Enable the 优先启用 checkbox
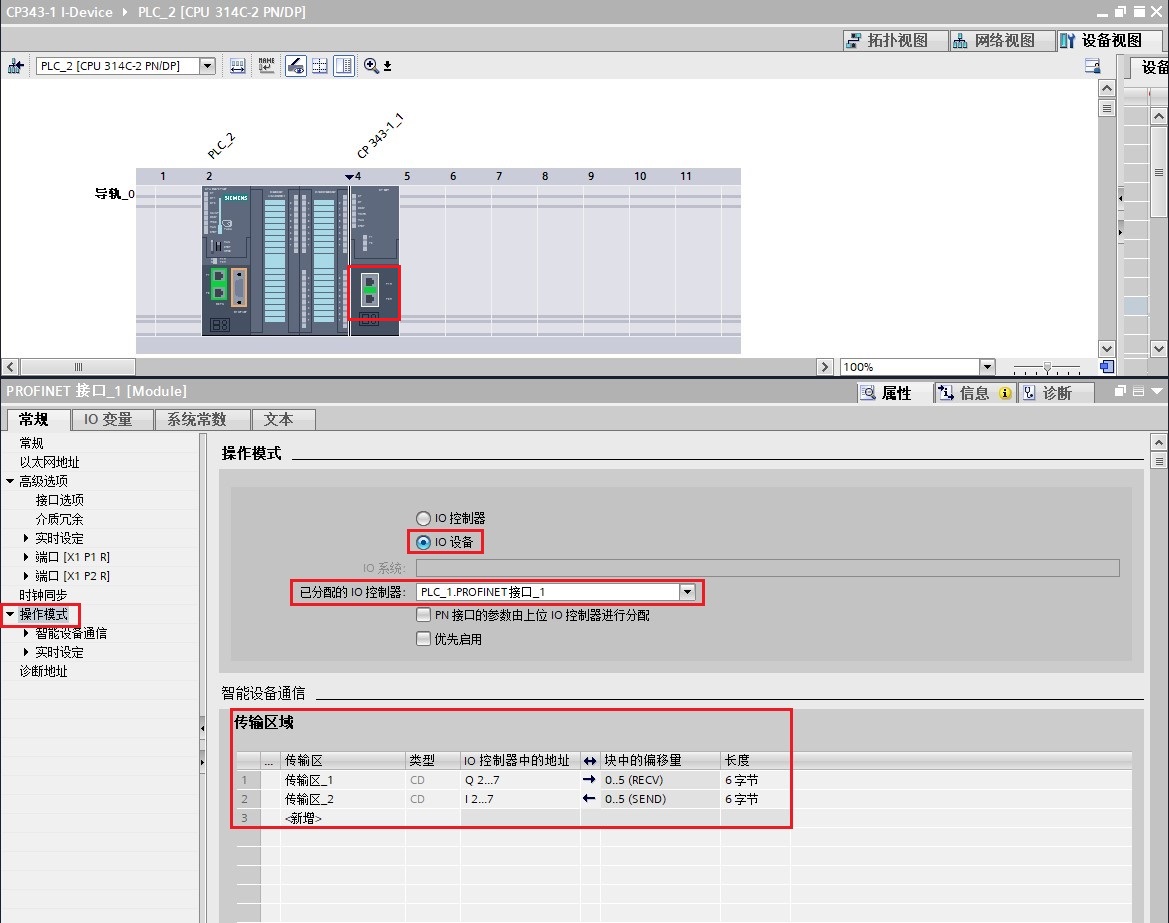The height and width of the screenshot is (923, 1169). (x=423, y=639)
